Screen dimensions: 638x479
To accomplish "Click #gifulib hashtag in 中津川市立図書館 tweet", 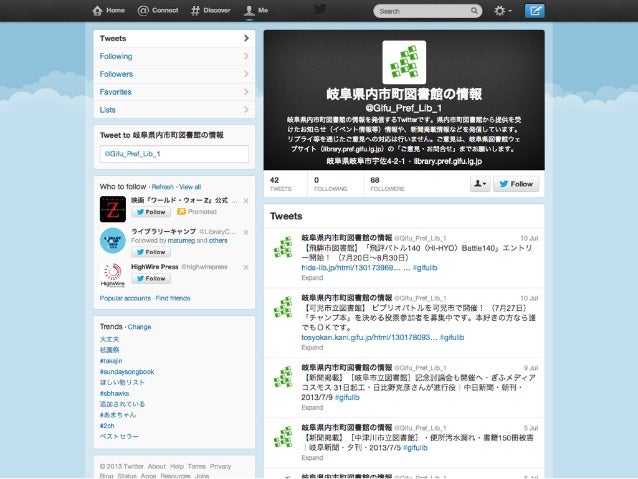I will (415, 448).
